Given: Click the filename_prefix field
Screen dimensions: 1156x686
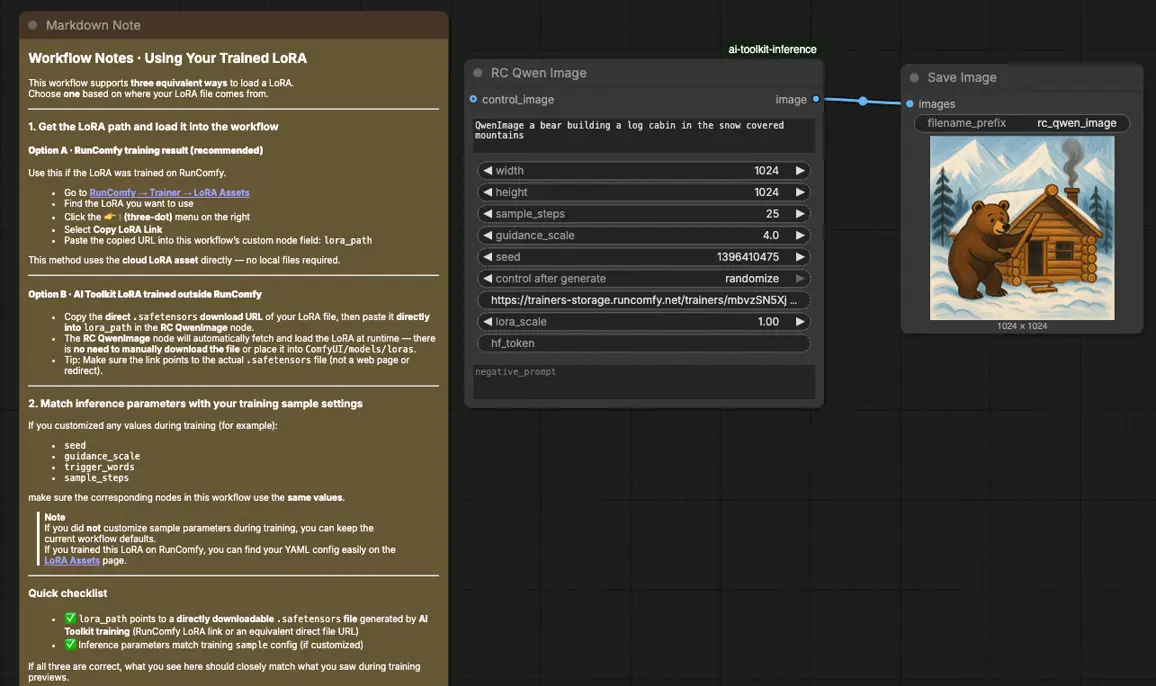Looking at the screenshot, I should [x=1022, y=123].
